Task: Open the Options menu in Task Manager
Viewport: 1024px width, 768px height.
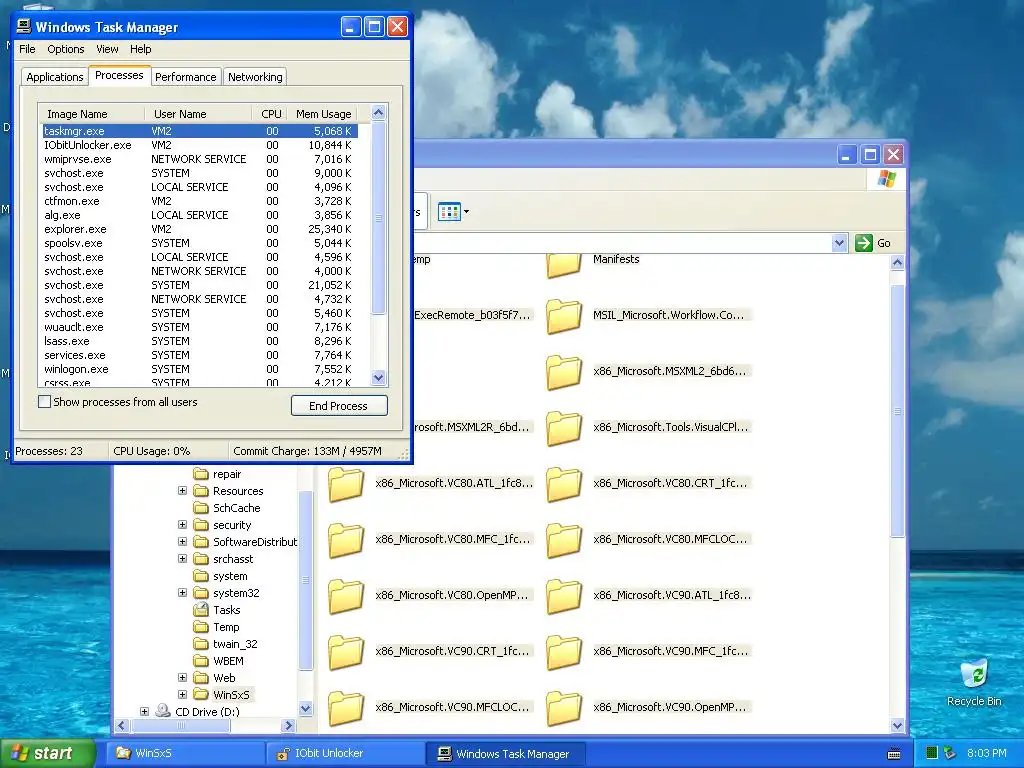Action: coord(65,49)
